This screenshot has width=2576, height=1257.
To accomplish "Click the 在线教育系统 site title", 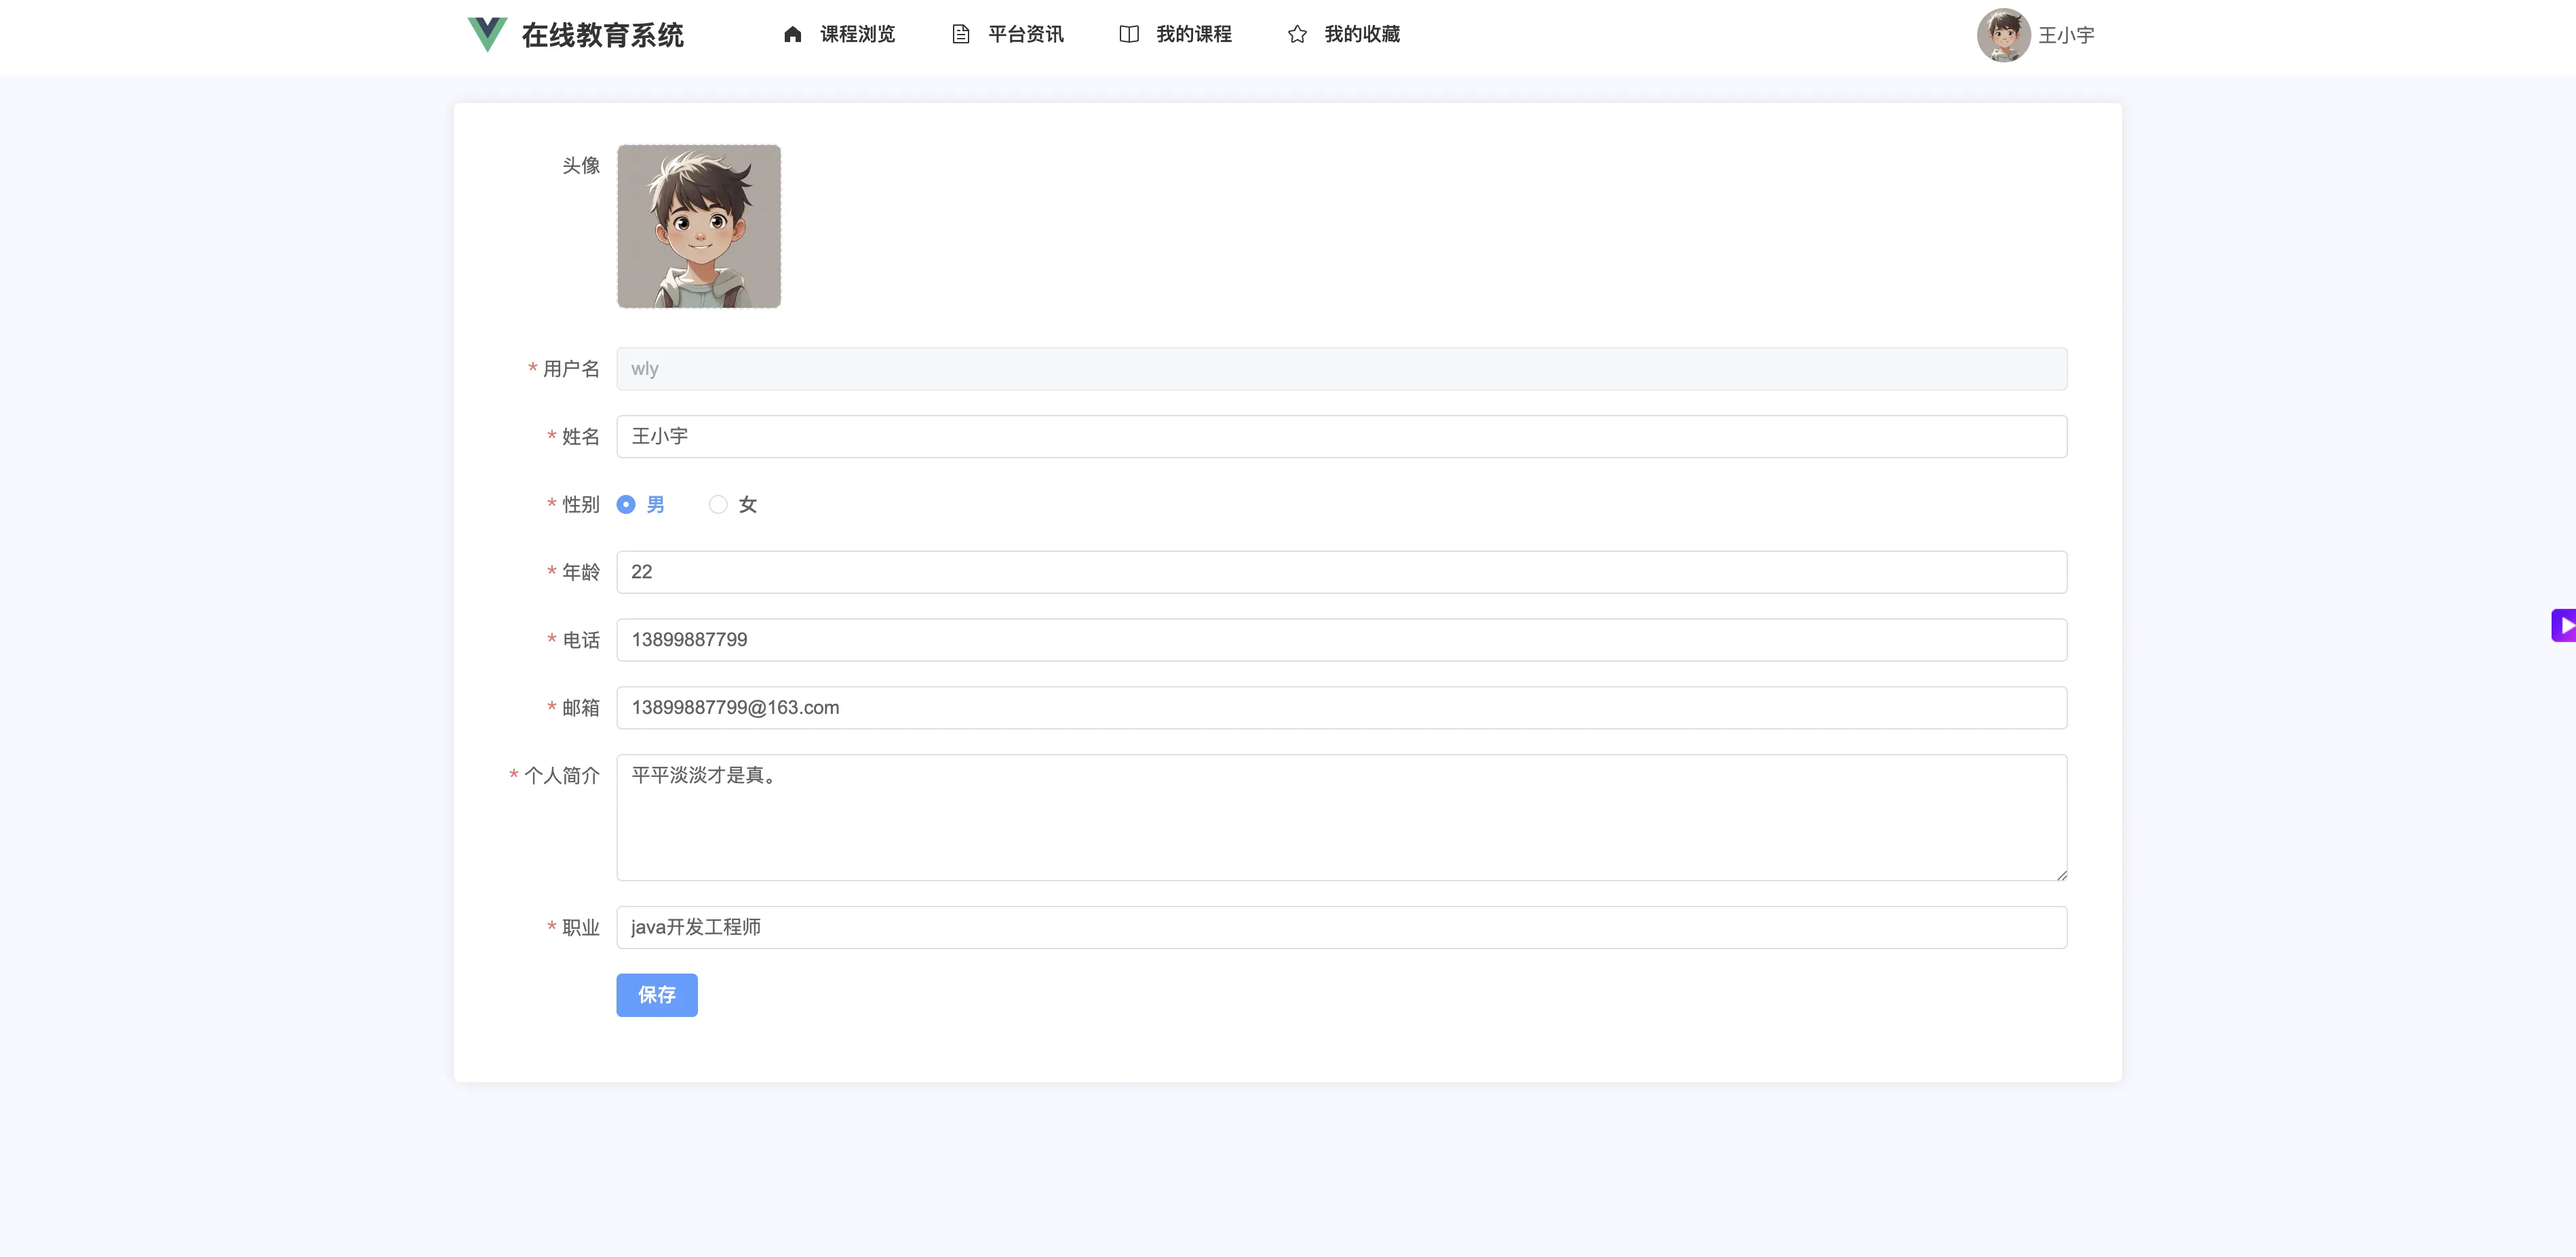I will pos(602,36).
